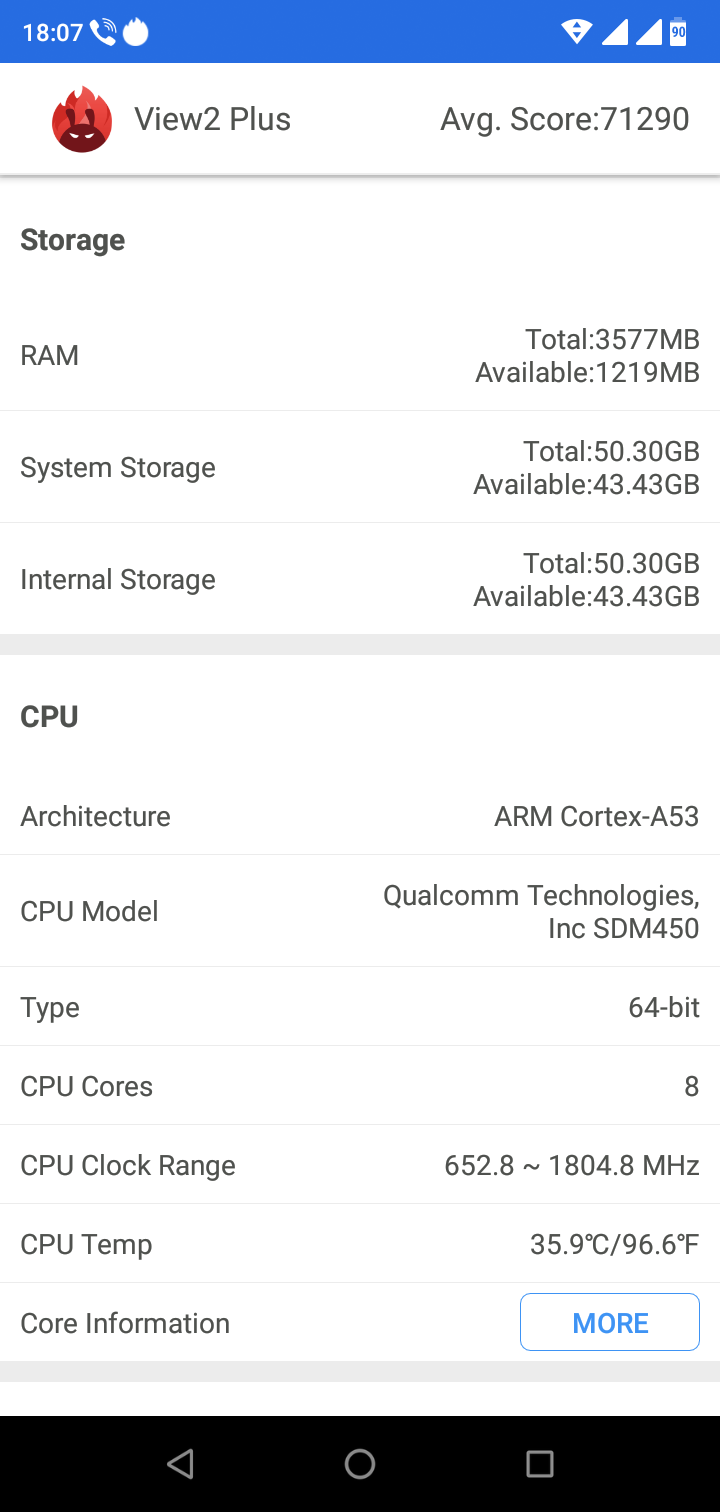Tap the CPU Temp reading row
The height and width of the screenshot is (1512, 720).
[x=360, y=1244]
